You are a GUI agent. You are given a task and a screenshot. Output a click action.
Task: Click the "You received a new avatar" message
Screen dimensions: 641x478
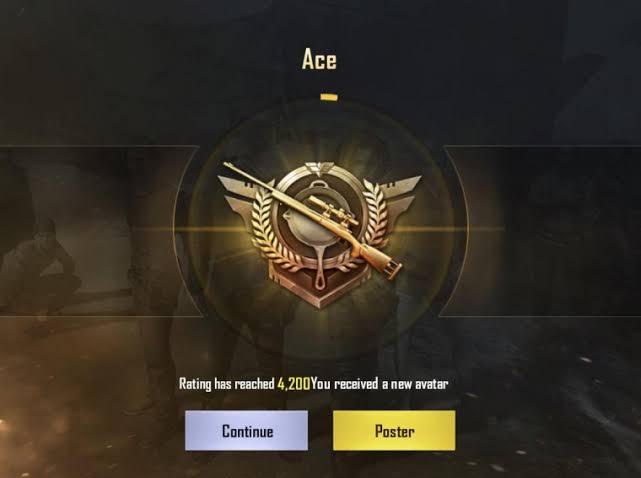(379, 384)
